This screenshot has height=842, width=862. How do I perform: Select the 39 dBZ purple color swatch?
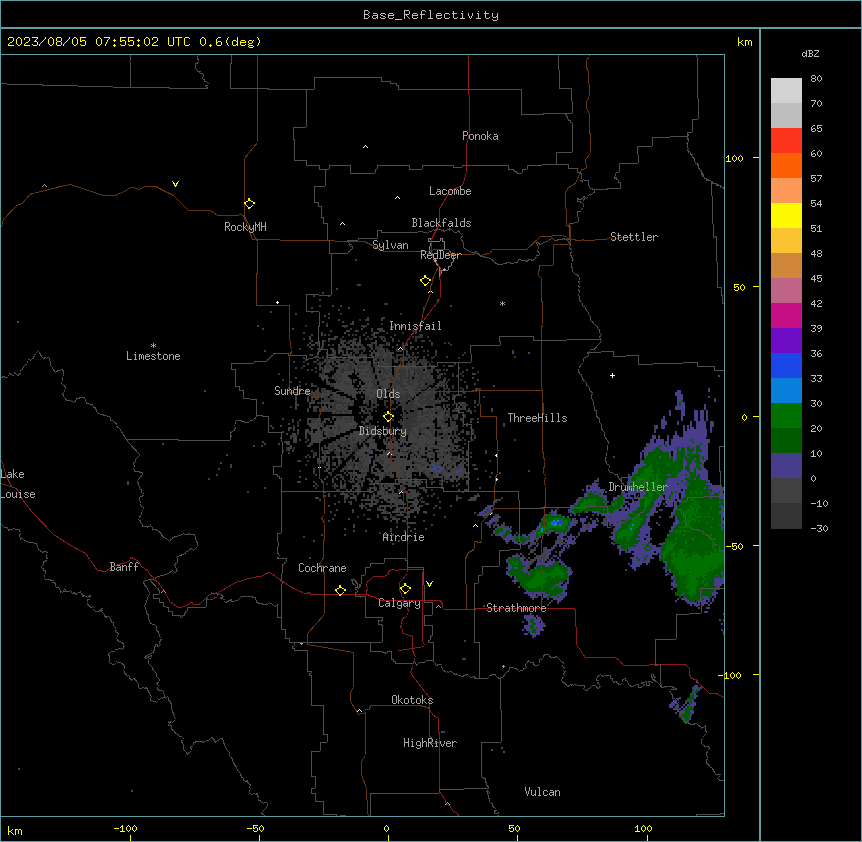click(x=786, y=340)
